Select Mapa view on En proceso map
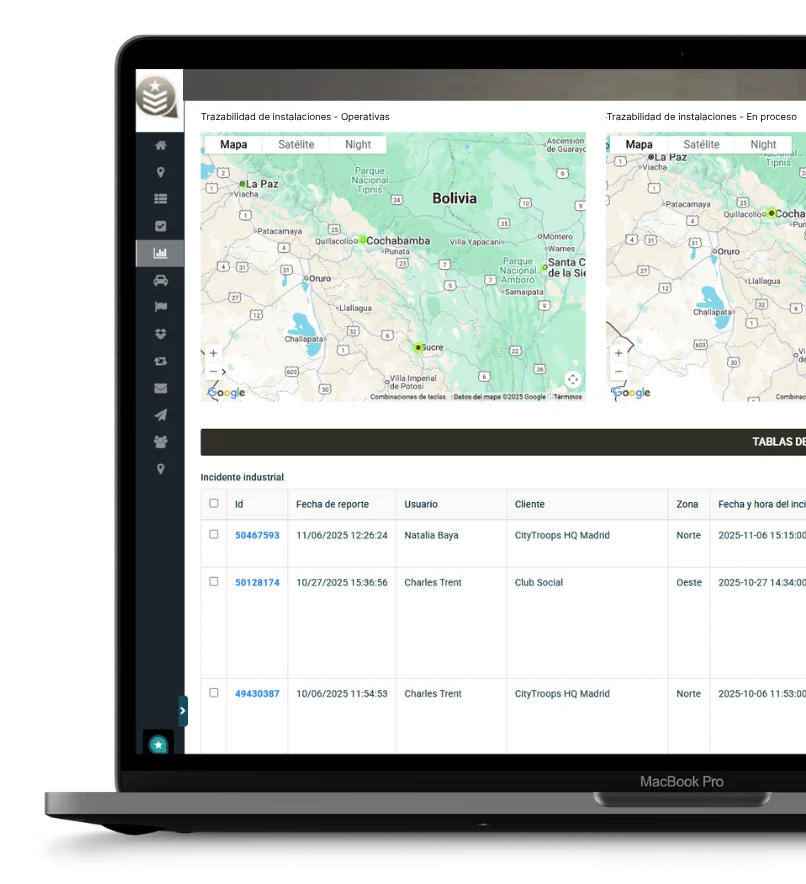Image resolution: width=806 pixels, height=884 pixels. point(639,144)
